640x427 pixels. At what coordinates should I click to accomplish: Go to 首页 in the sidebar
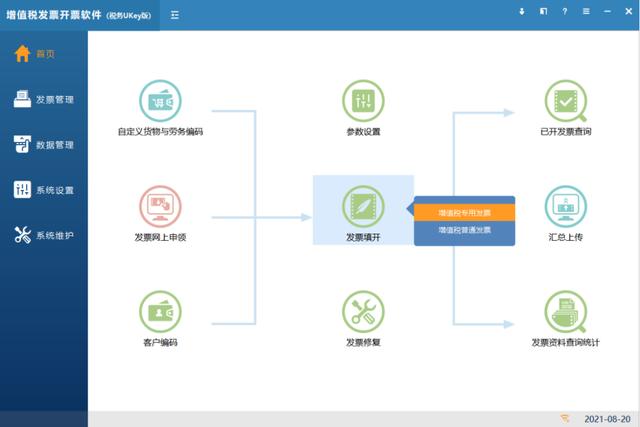click(x=43, y=54)
